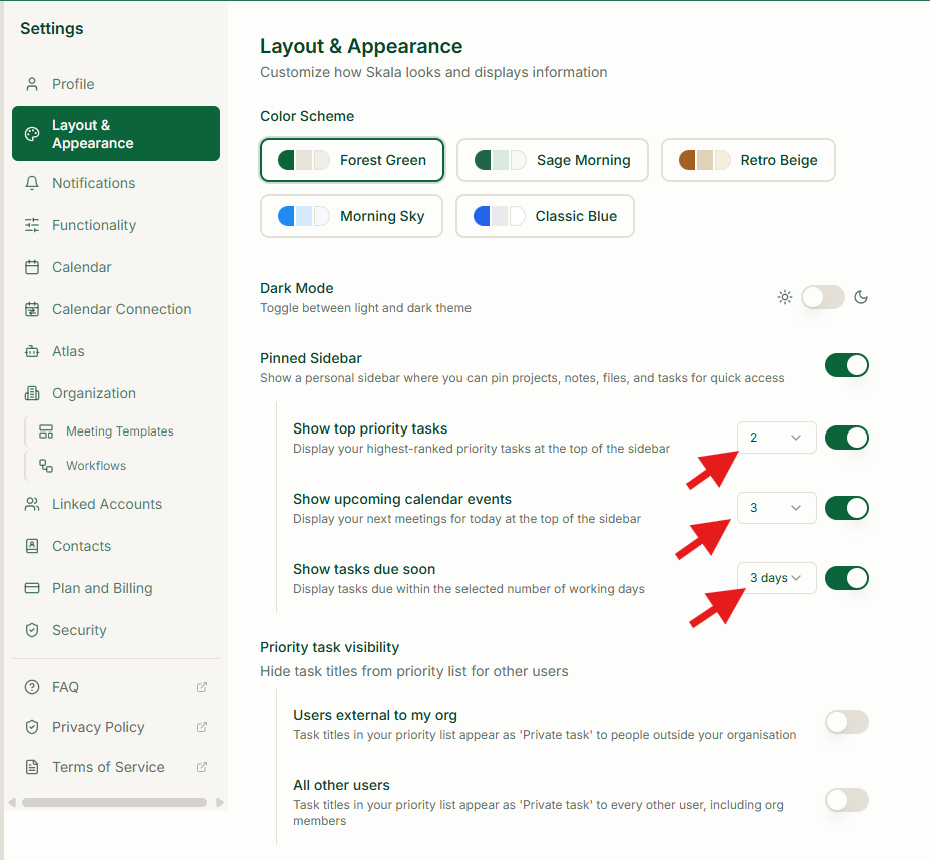Open Functionality settings

pos(116,225)
